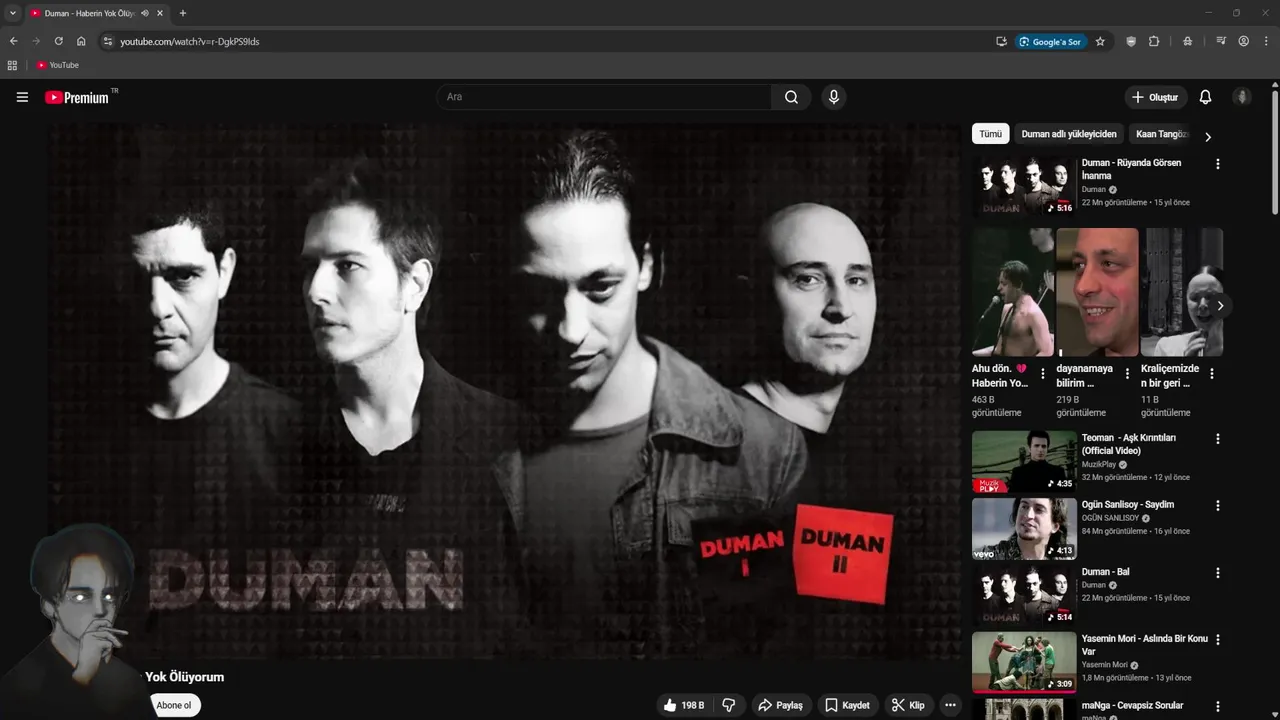Select the Tümü filter chip
The image size is (1280, 720).
[990, 134]
